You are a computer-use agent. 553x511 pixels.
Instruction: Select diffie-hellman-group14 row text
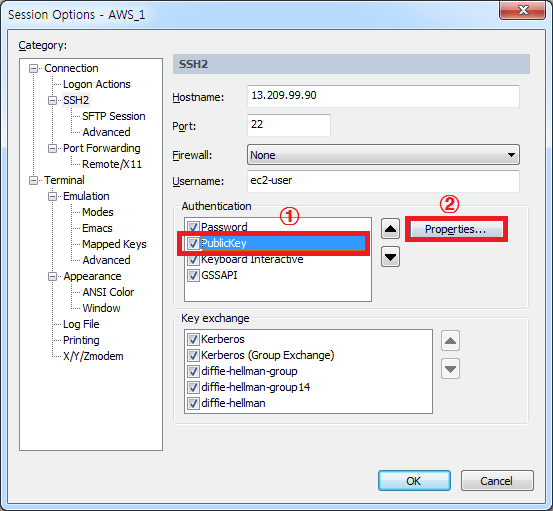tap(255, 387)
